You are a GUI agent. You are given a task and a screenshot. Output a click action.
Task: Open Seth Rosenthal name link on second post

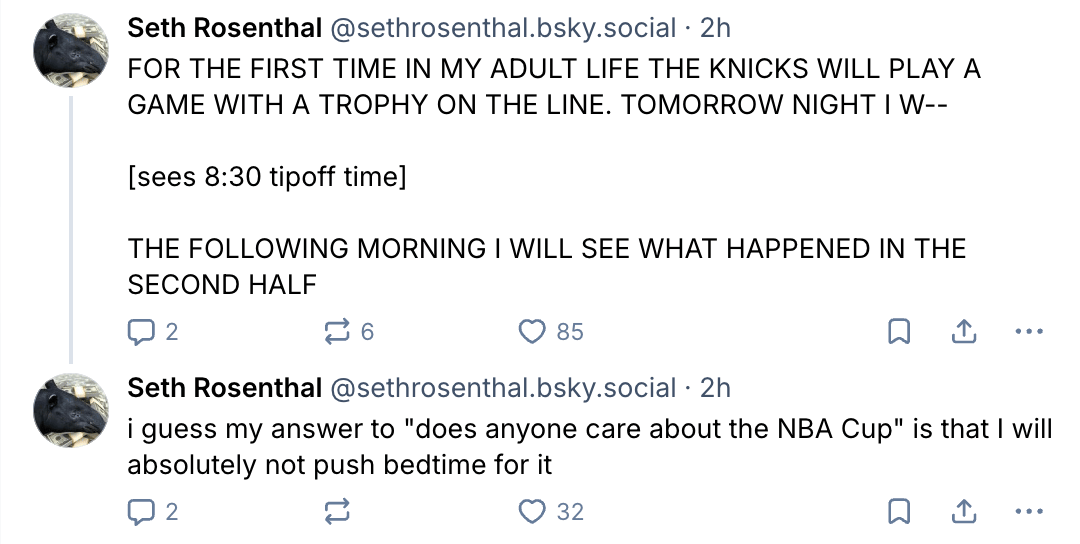[225, 387]
